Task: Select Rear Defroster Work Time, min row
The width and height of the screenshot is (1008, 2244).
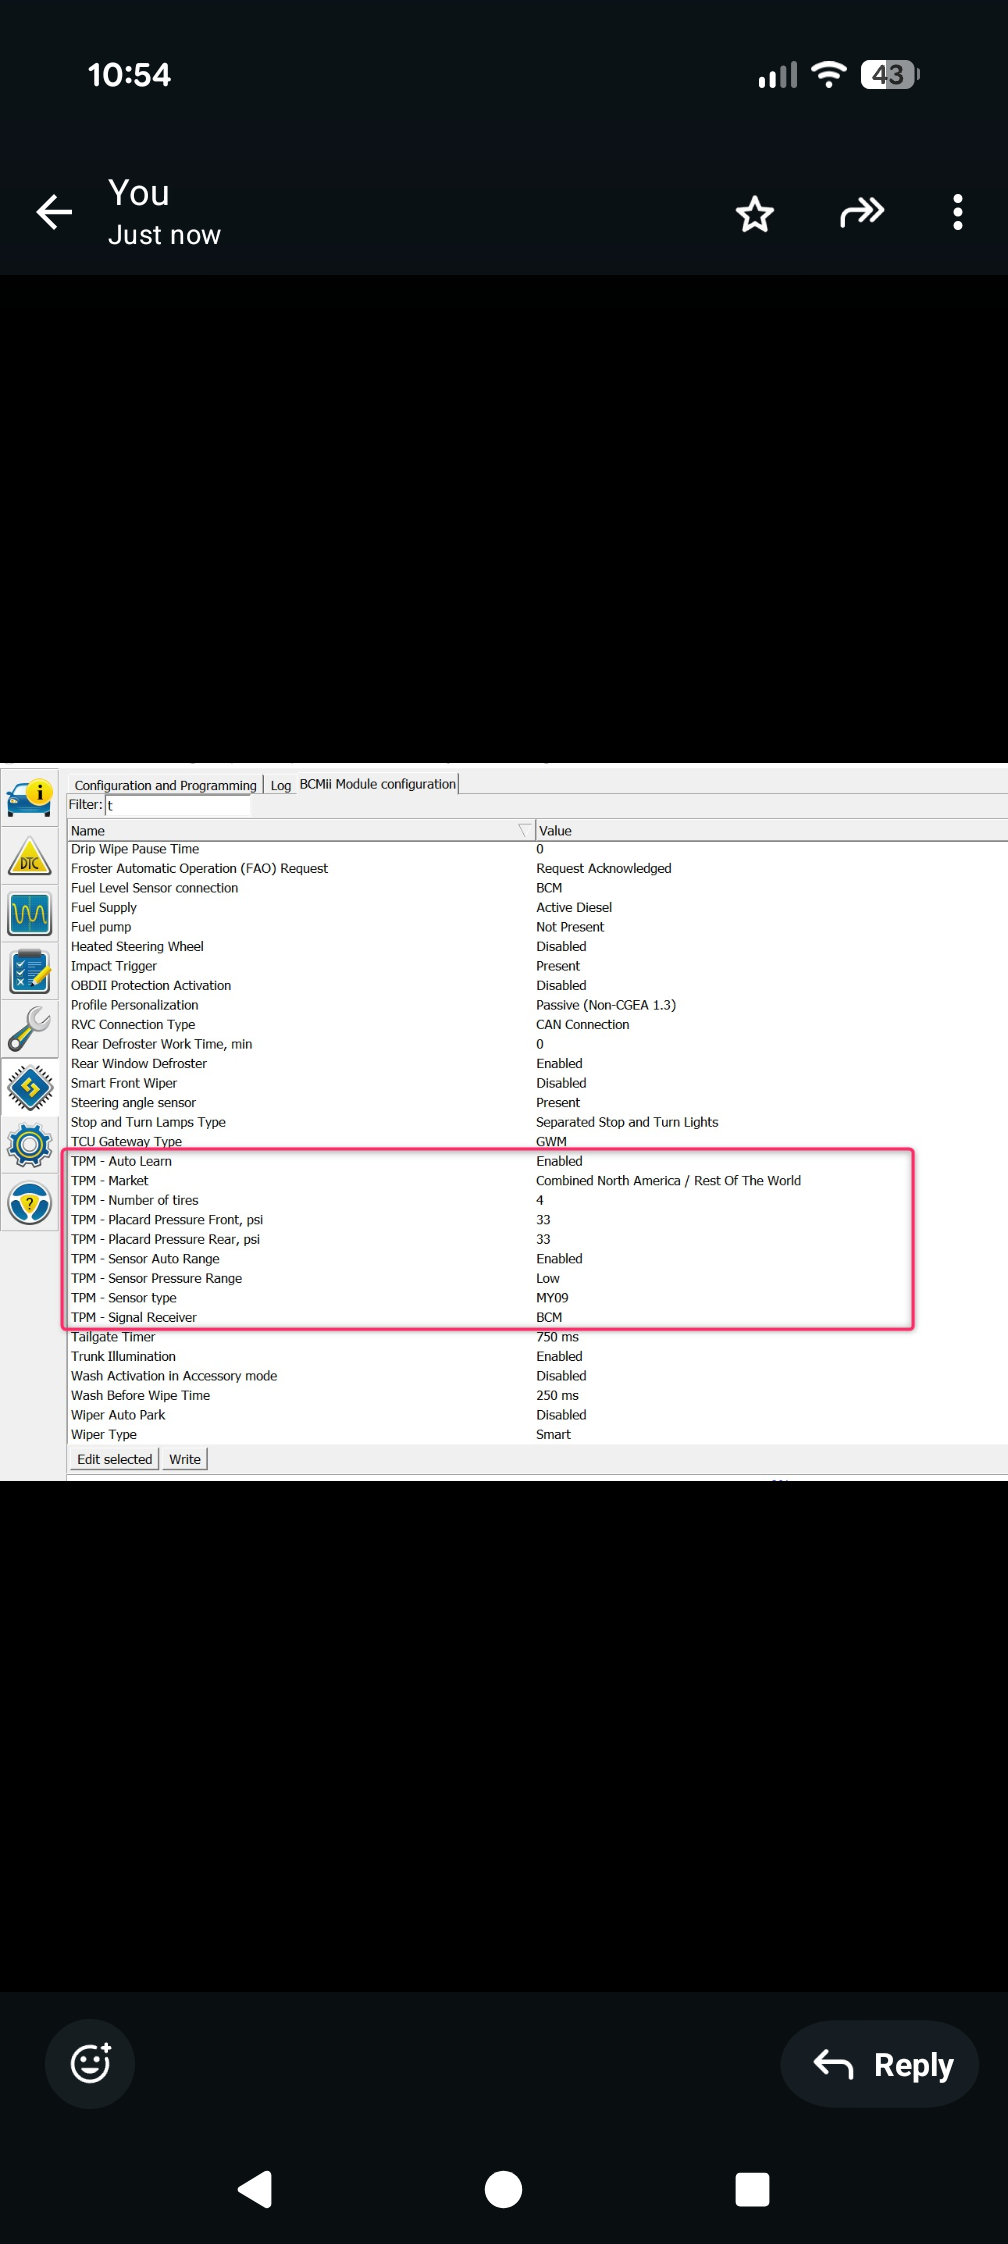Action: pos(537,1044)
